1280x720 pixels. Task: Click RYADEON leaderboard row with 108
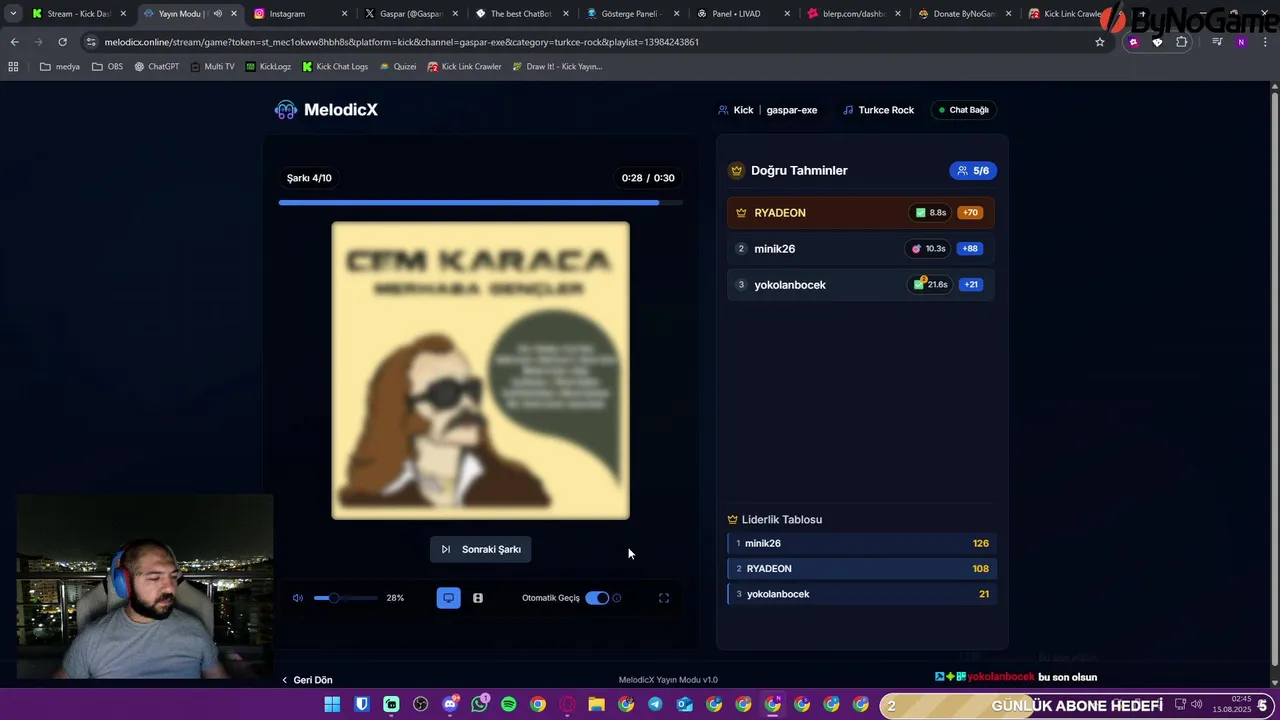[x=861, y=569]
